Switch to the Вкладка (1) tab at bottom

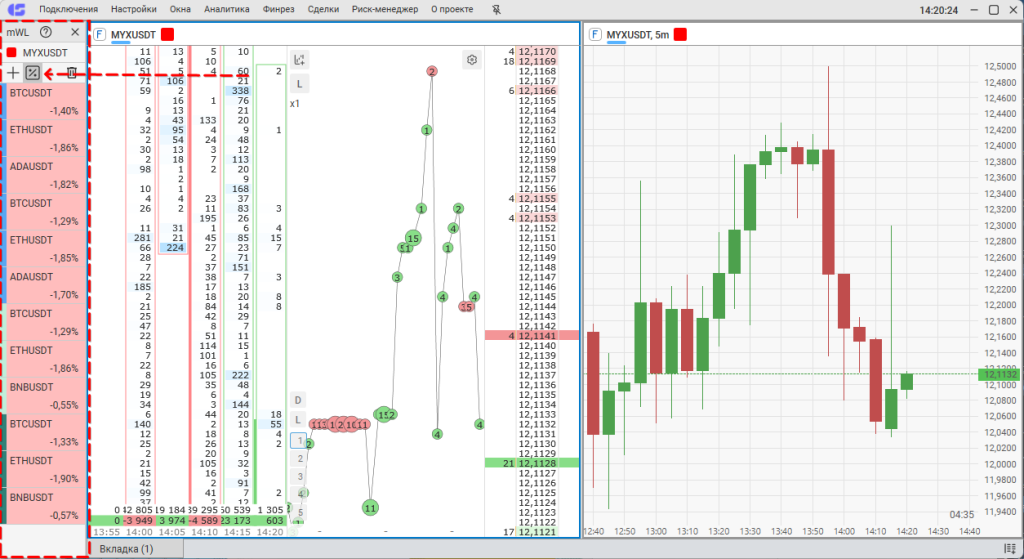(x=126, y=549)
